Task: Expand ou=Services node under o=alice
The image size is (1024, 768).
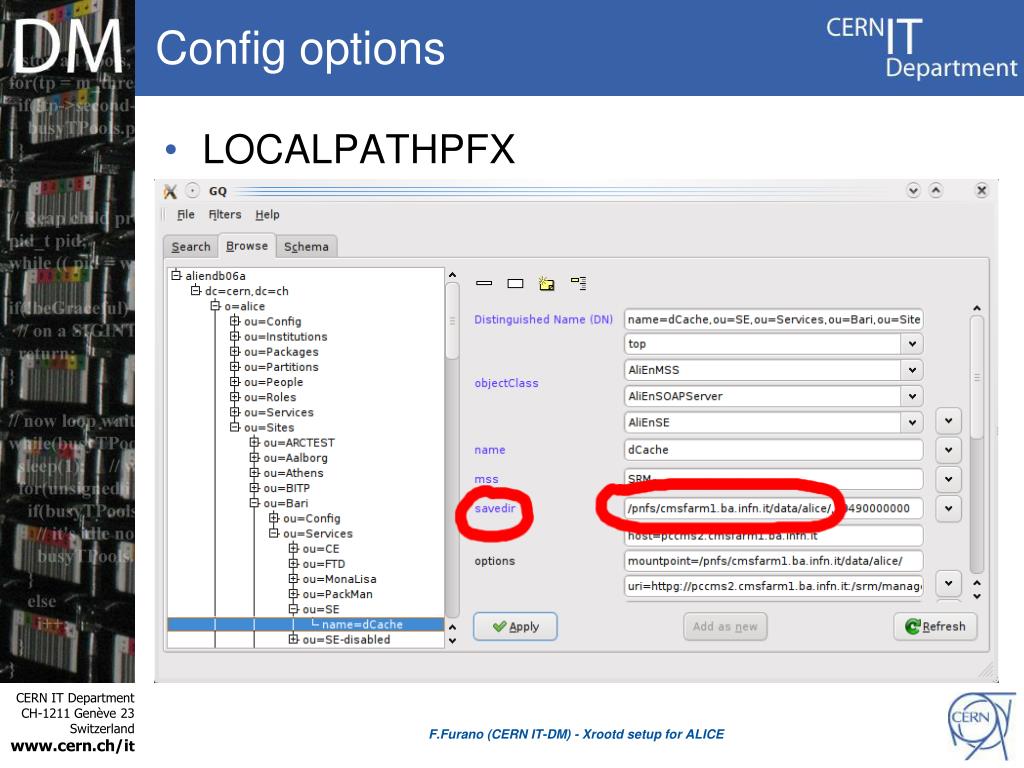Action: [234, 411]
